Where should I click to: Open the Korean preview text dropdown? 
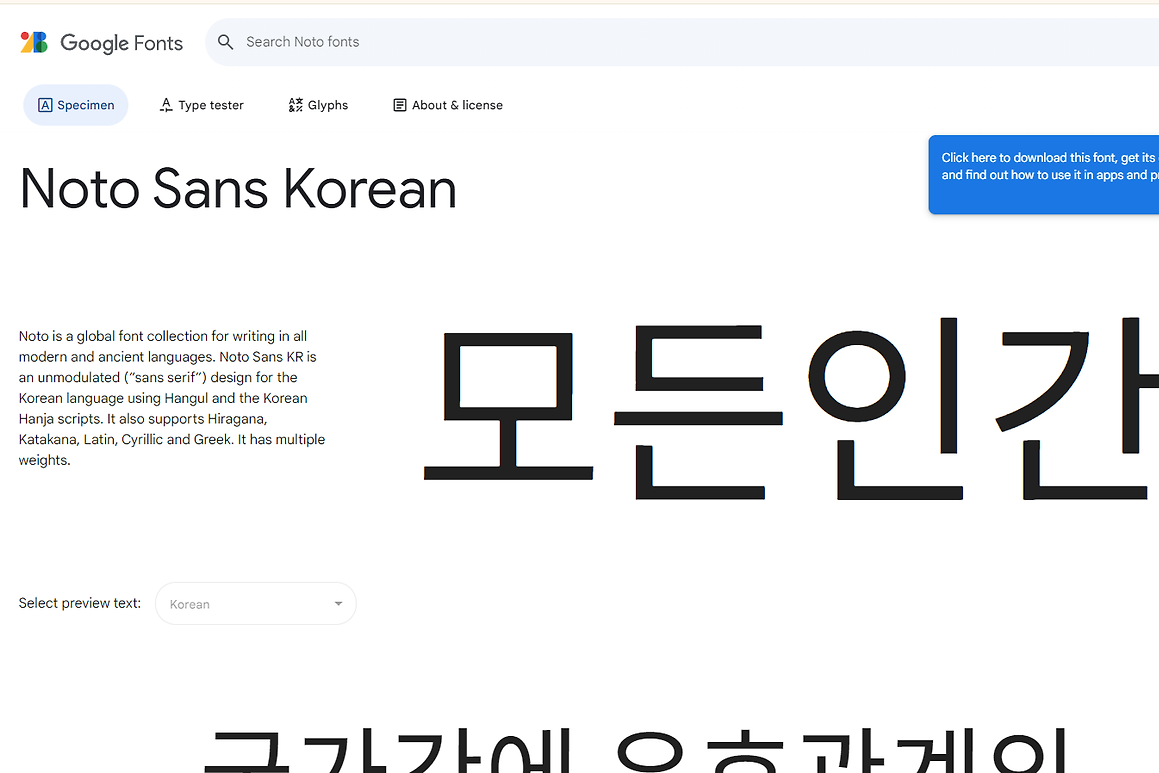pyautogui.click(x=256, y=604)
